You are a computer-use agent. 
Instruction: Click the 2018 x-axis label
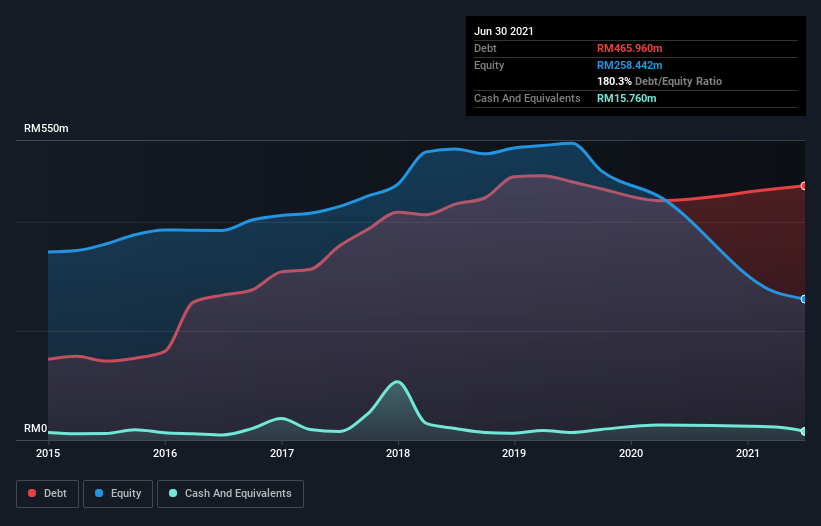(398, 453)
